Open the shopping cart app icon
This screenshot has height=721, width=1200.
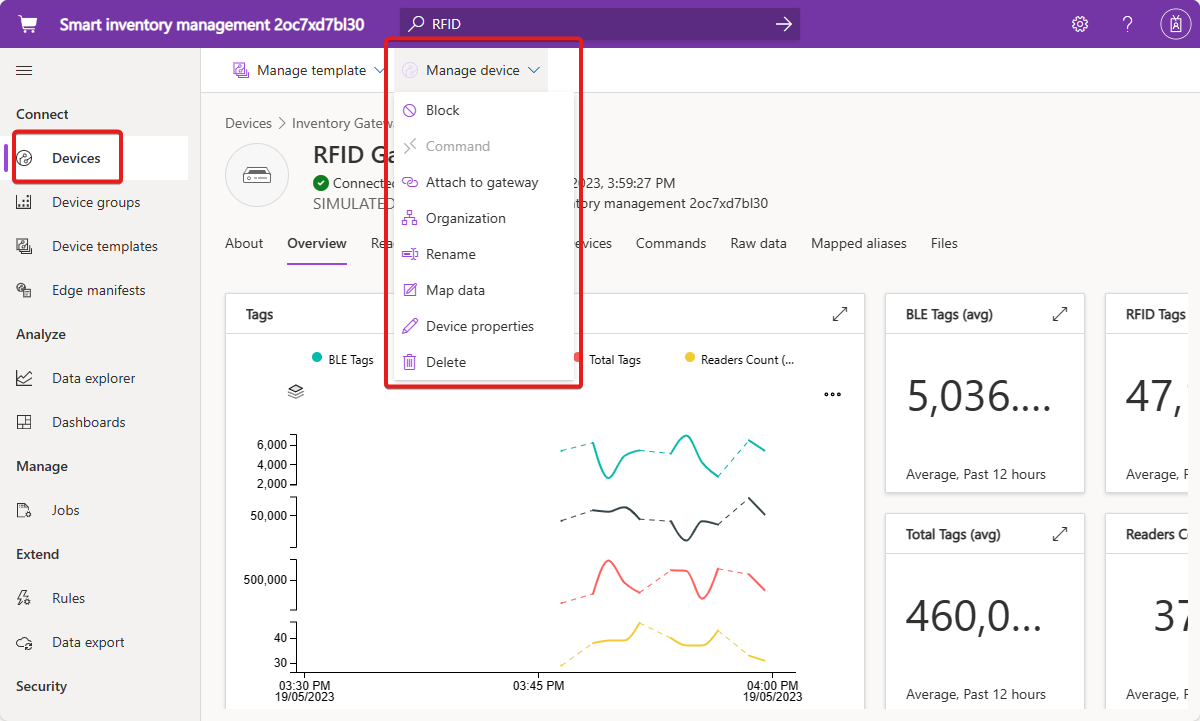pyautogui.click(x=28, y=24)
